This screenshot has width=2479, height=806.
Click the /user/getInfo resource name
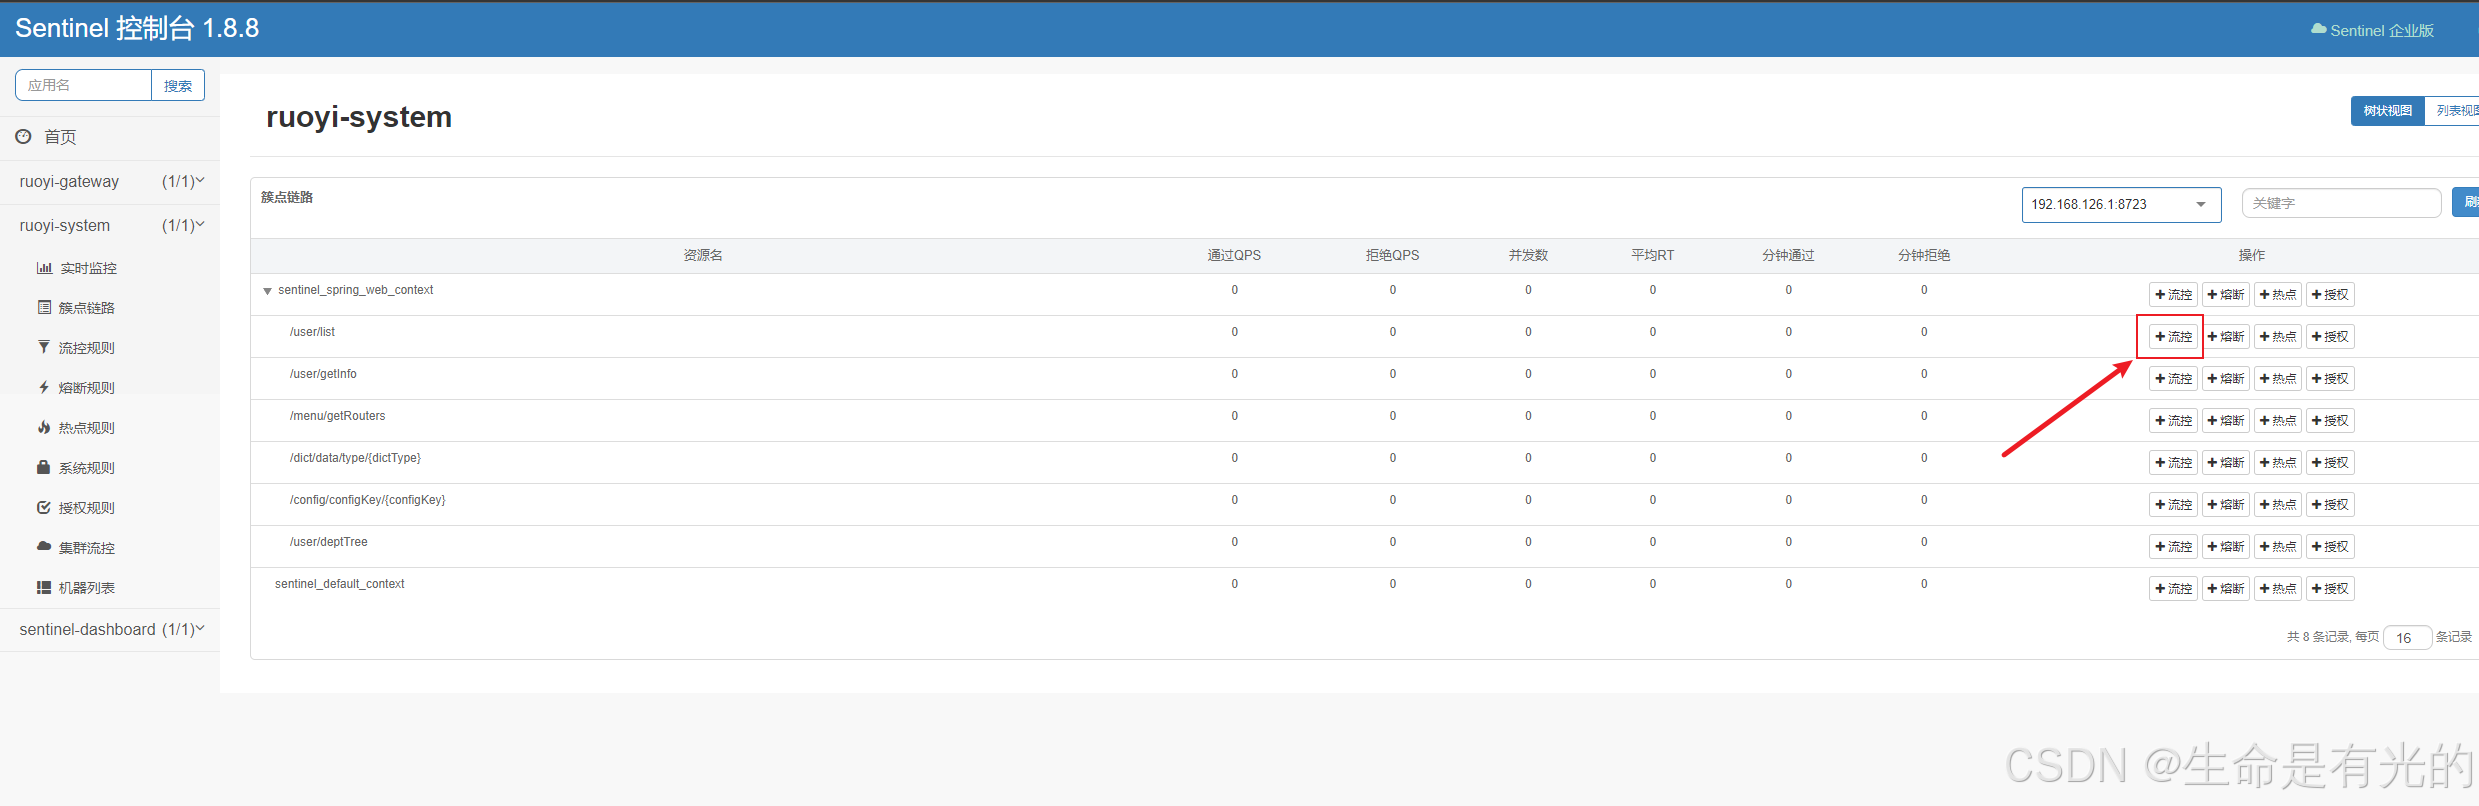coord(323,374)
